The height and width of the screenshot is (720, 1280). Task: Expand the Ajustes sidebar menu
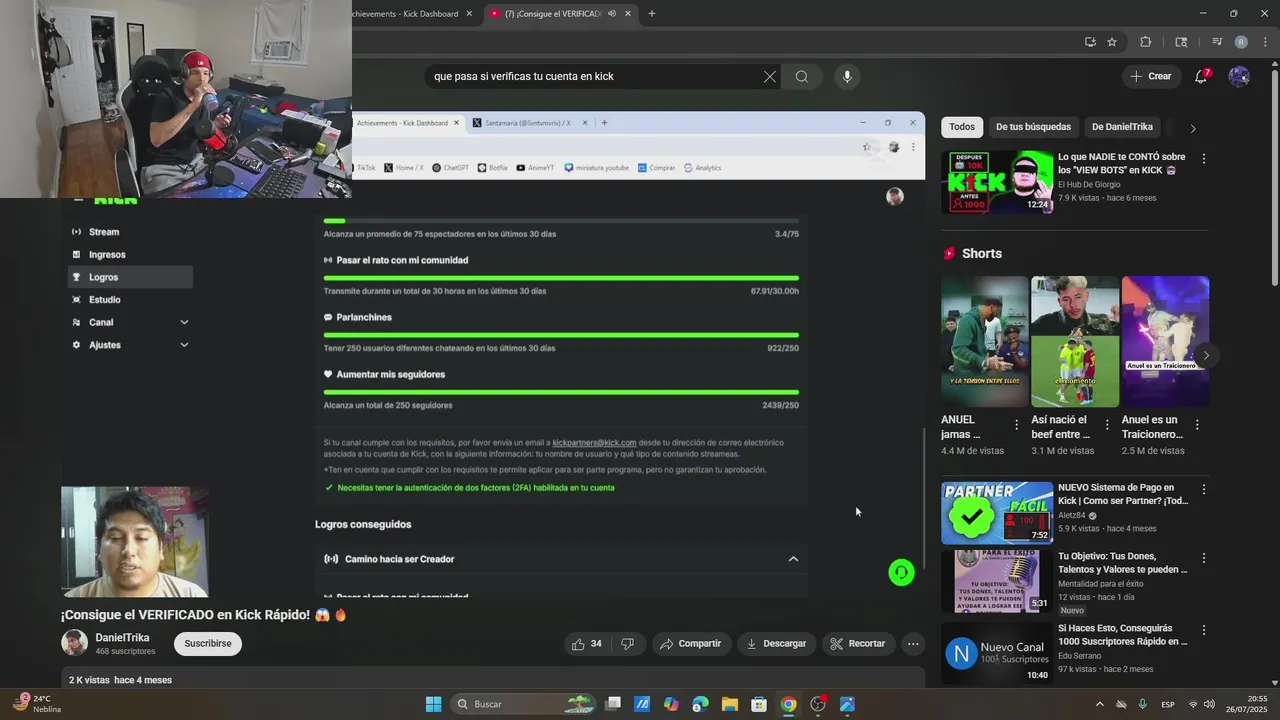pos(184,345)
